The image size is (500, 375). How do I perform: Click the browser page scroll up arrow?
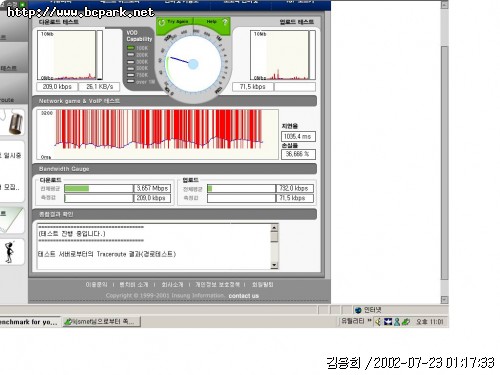pyautogui.click(x=444, y=5)
